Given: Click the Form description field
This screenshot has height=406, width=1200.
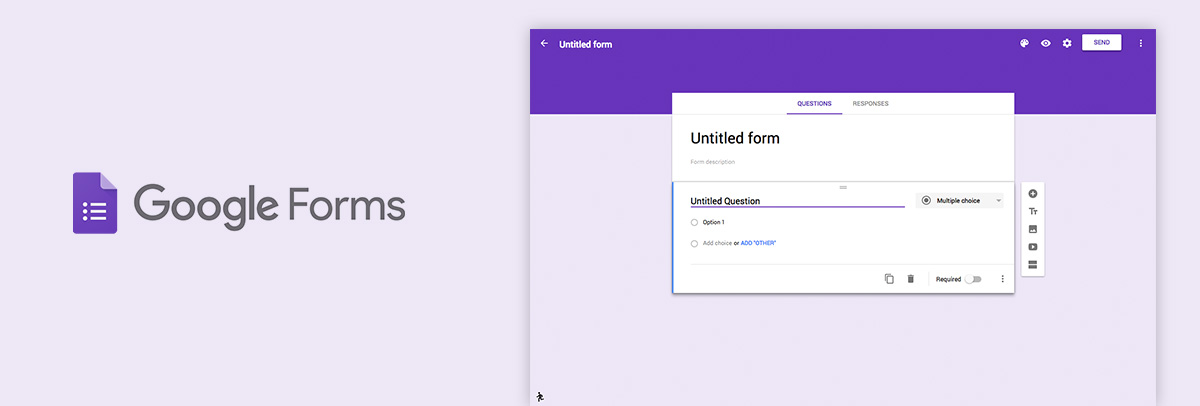Looking at the screenshot, I should coord(713,162).
